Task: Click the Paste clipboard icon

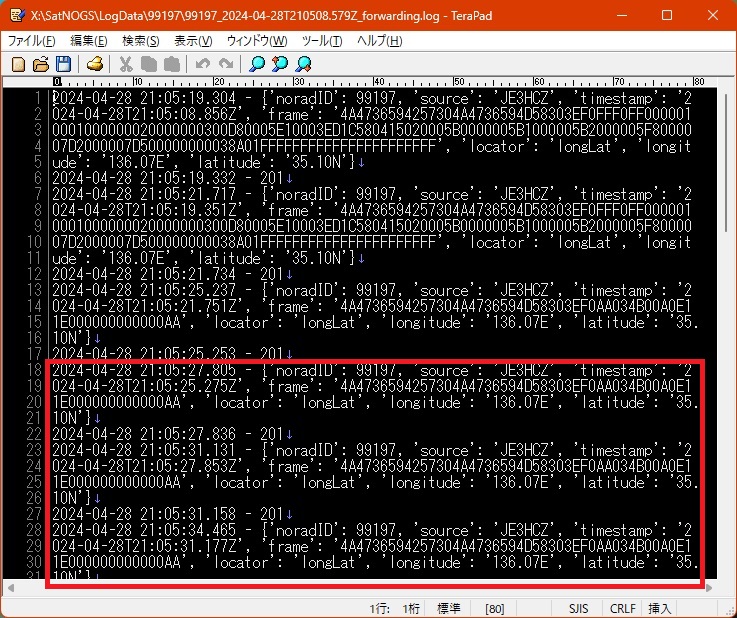Action: tap(172, 64)
